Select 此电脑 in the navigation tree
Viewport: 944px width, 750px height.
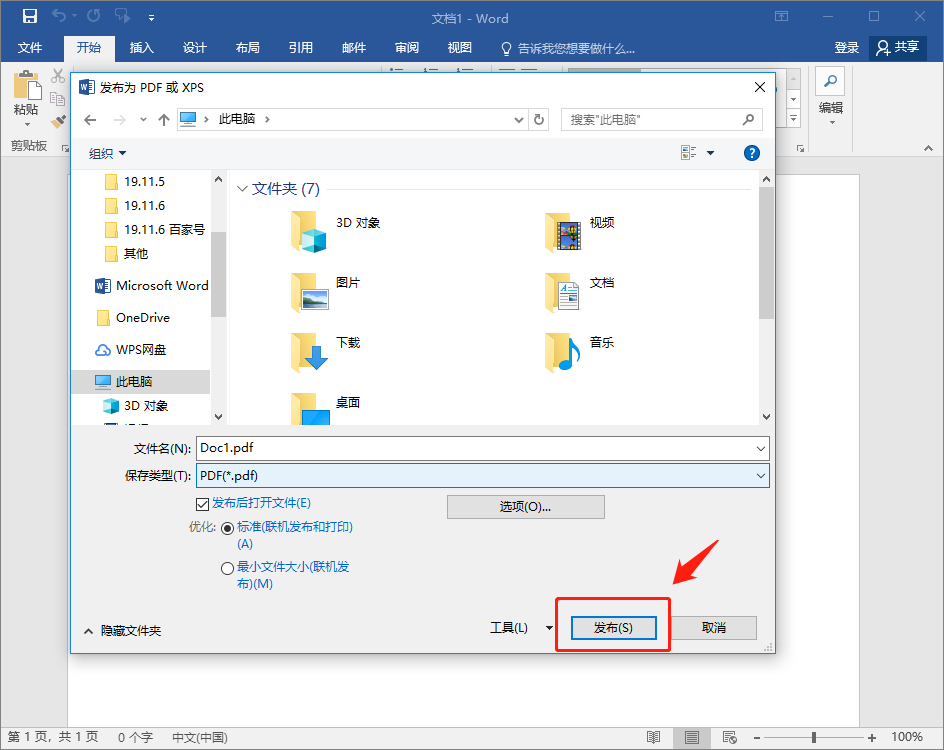point(141,382)
